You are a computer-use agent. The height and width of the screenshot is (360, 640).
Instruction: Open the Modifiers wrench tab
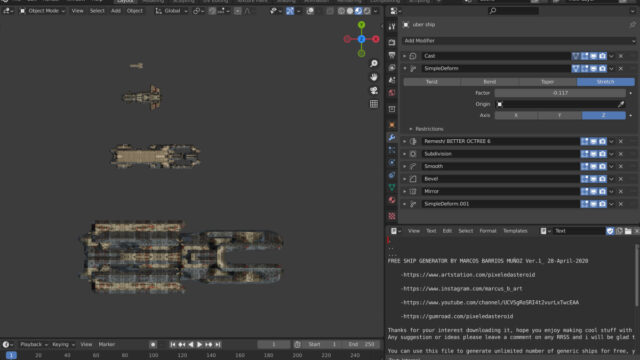coord(392,138)
